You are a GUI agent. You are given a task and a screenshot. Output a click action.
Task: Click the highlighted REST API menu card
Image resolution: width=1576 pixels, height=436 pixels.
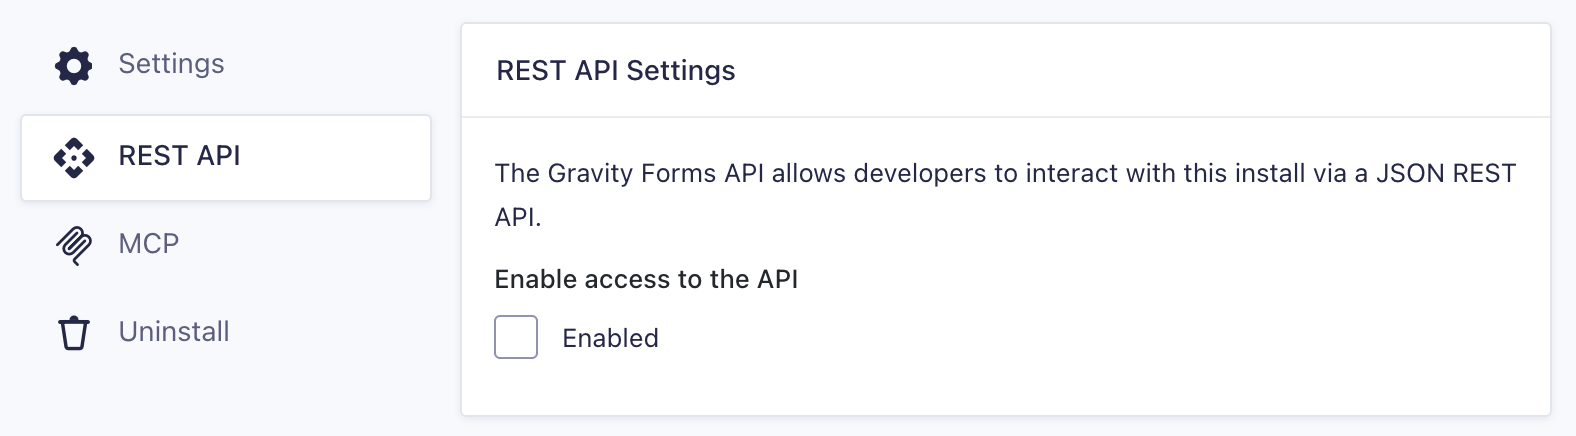click(x=226, y=157)
